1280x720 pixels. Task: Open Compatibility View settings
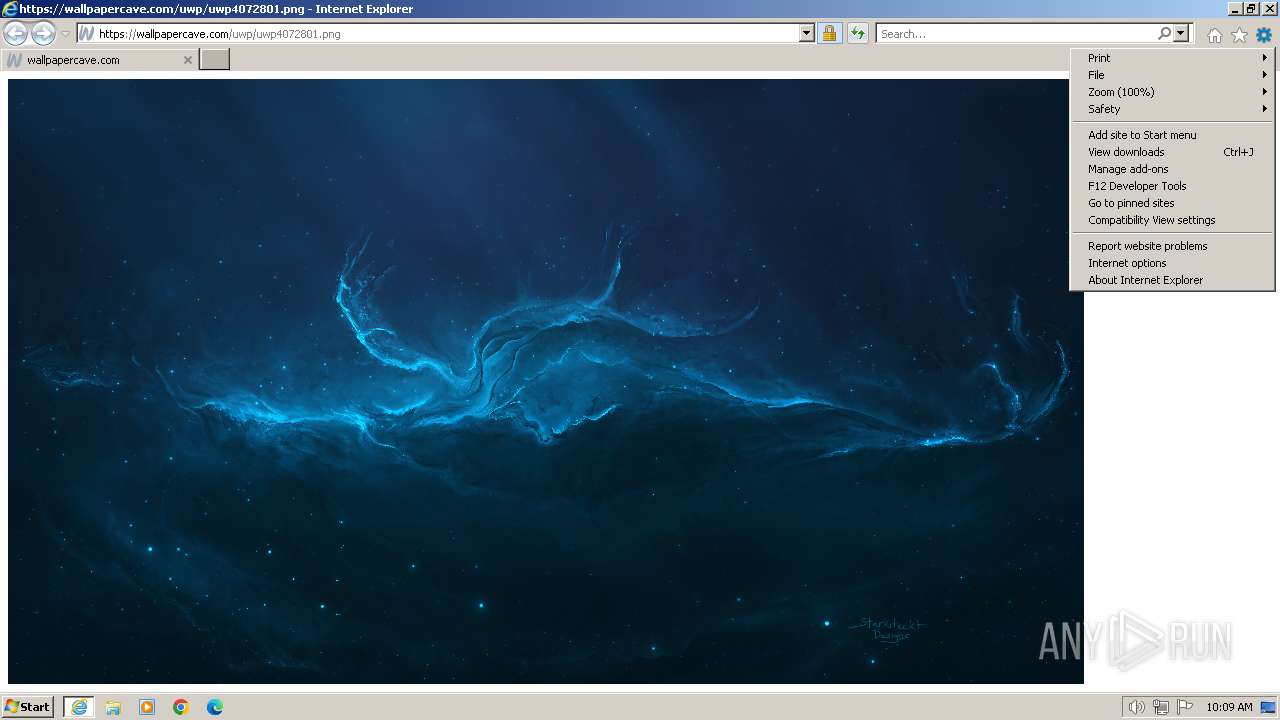(1171, 220)
